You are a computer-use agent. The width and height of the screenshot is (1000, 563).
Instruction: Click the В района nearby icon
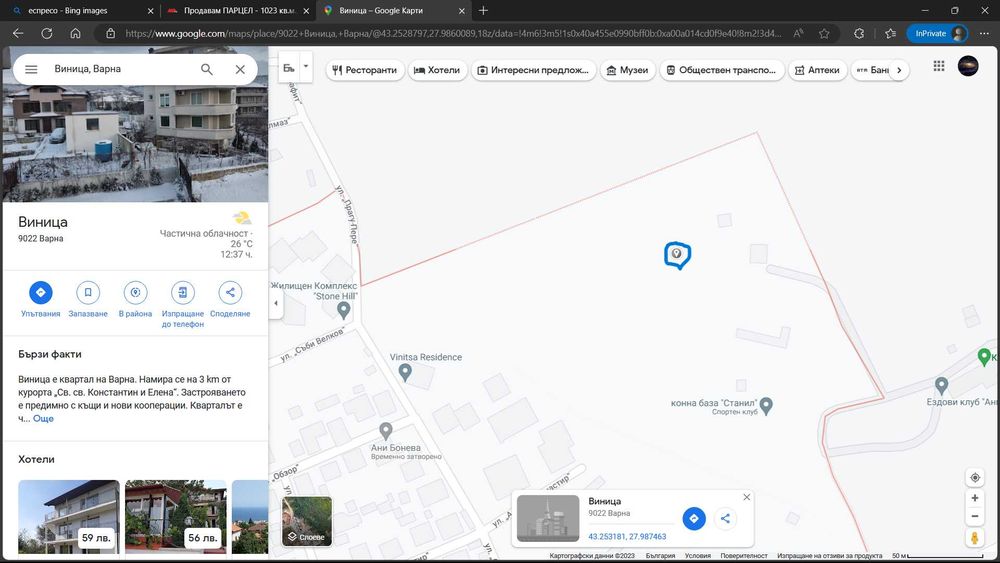[135, 293]
